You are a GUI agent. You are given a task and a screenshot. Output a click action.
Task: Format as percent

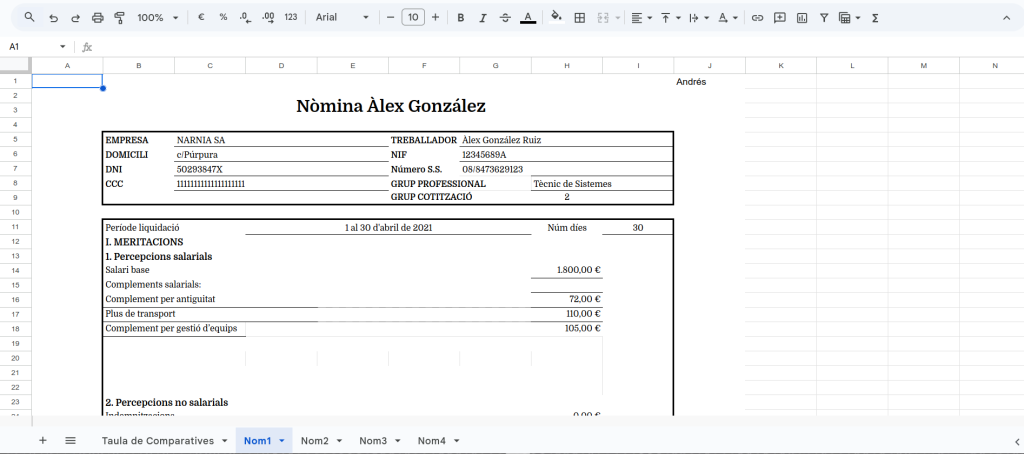click(223, 18)
